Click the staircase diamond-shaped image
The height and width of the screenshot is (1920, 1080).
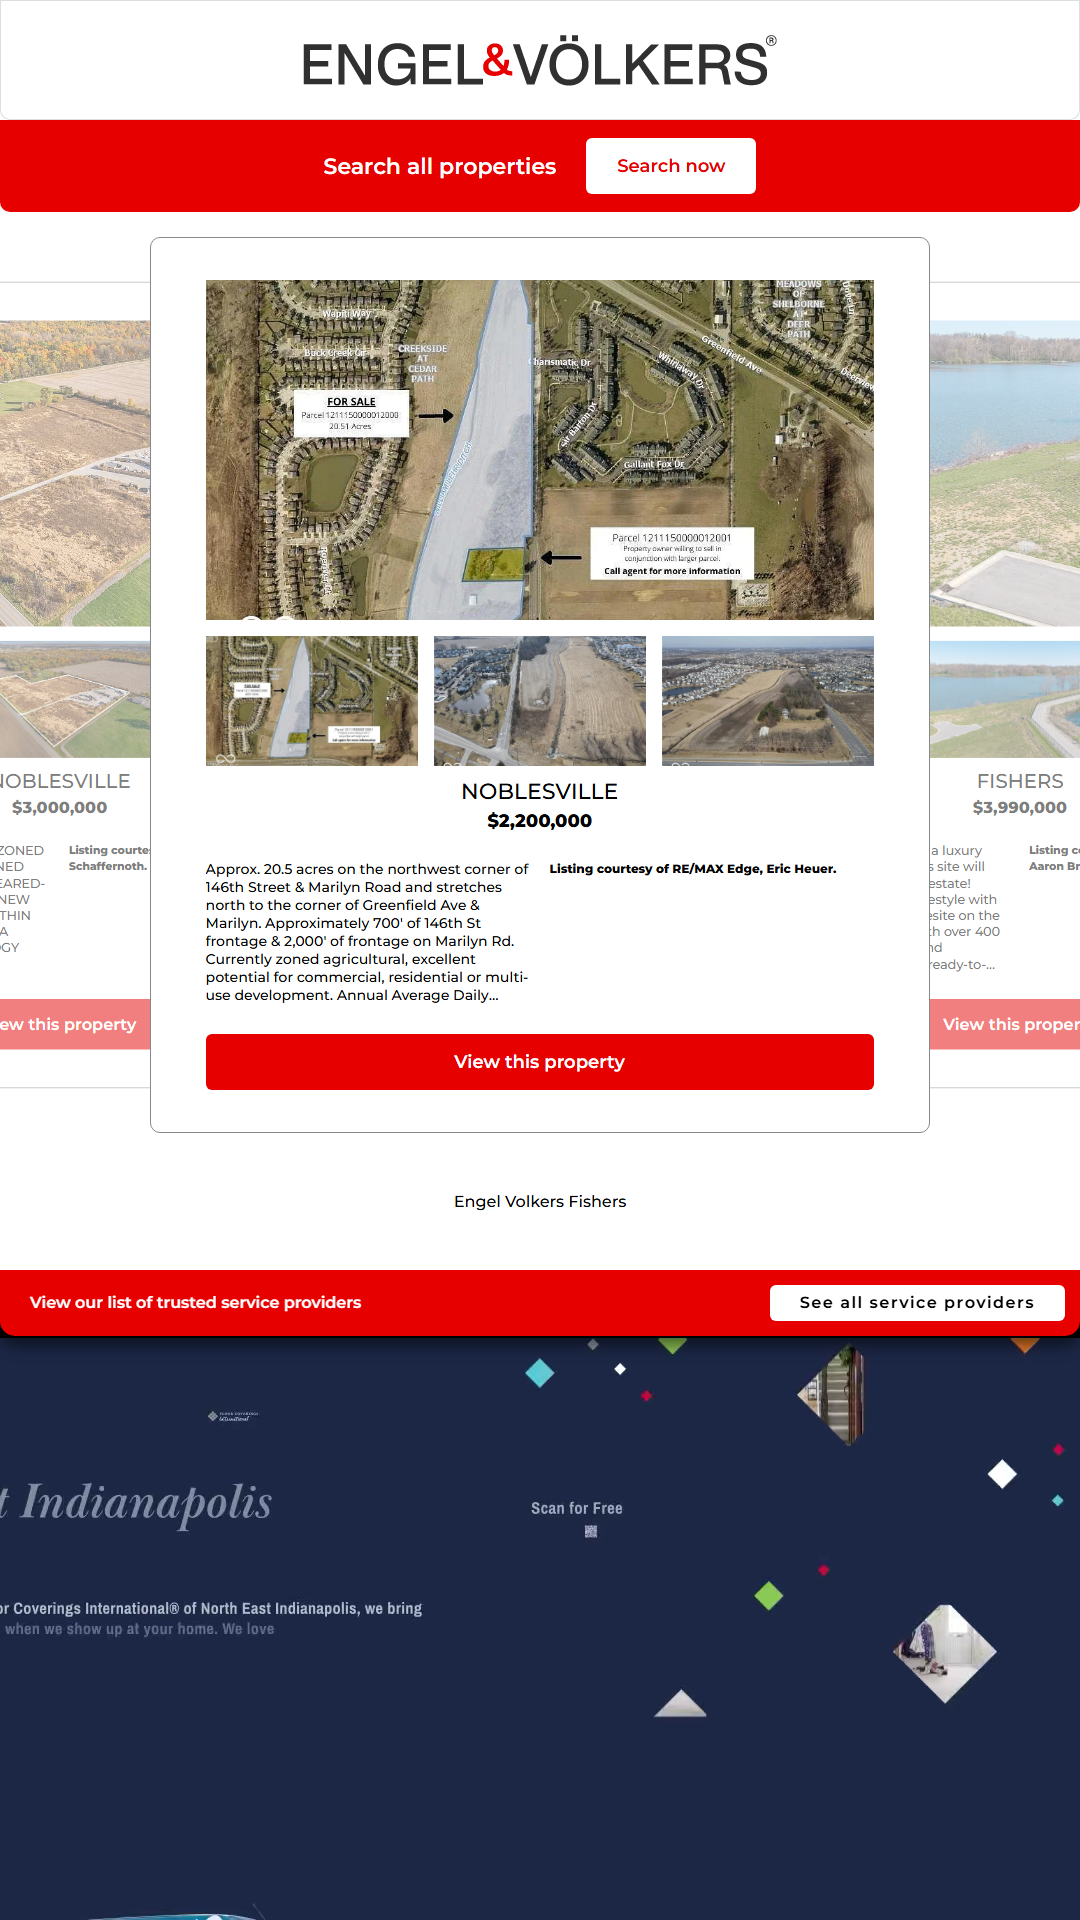click(832, 1395)
